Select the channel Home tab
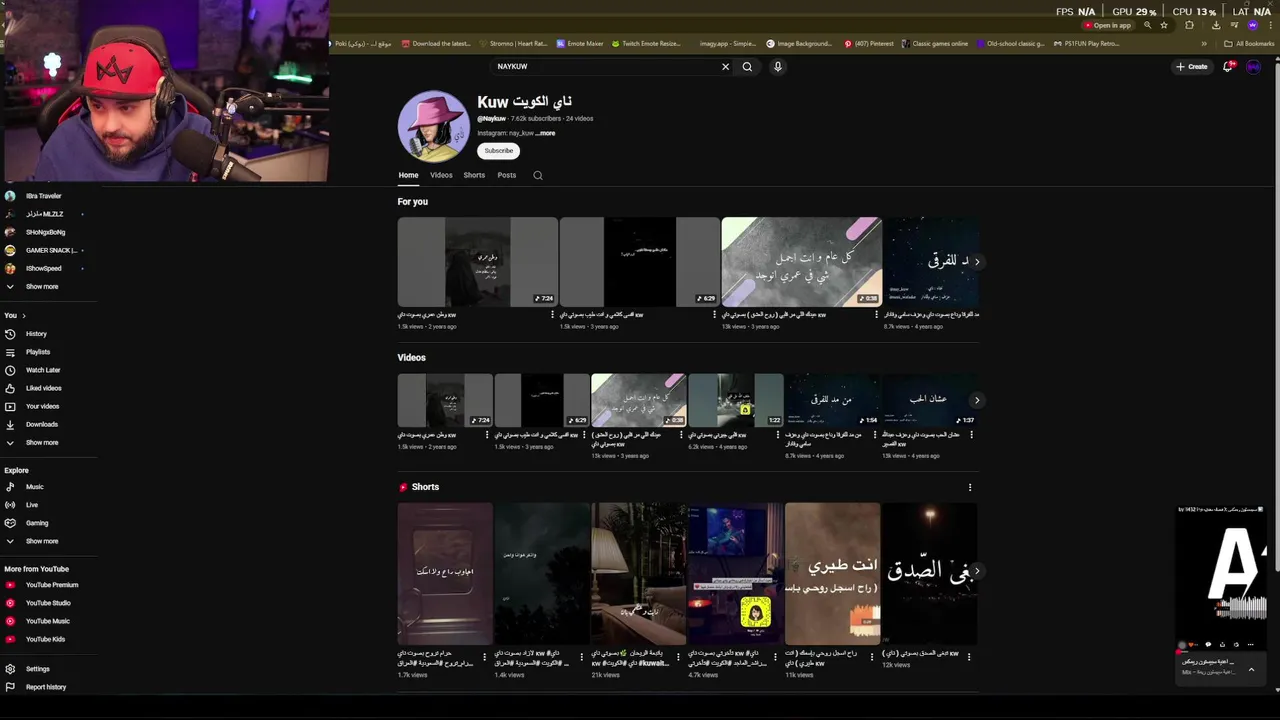This screenshot has height=720, width=1280. pyautogui.click(x=408, y=175)
